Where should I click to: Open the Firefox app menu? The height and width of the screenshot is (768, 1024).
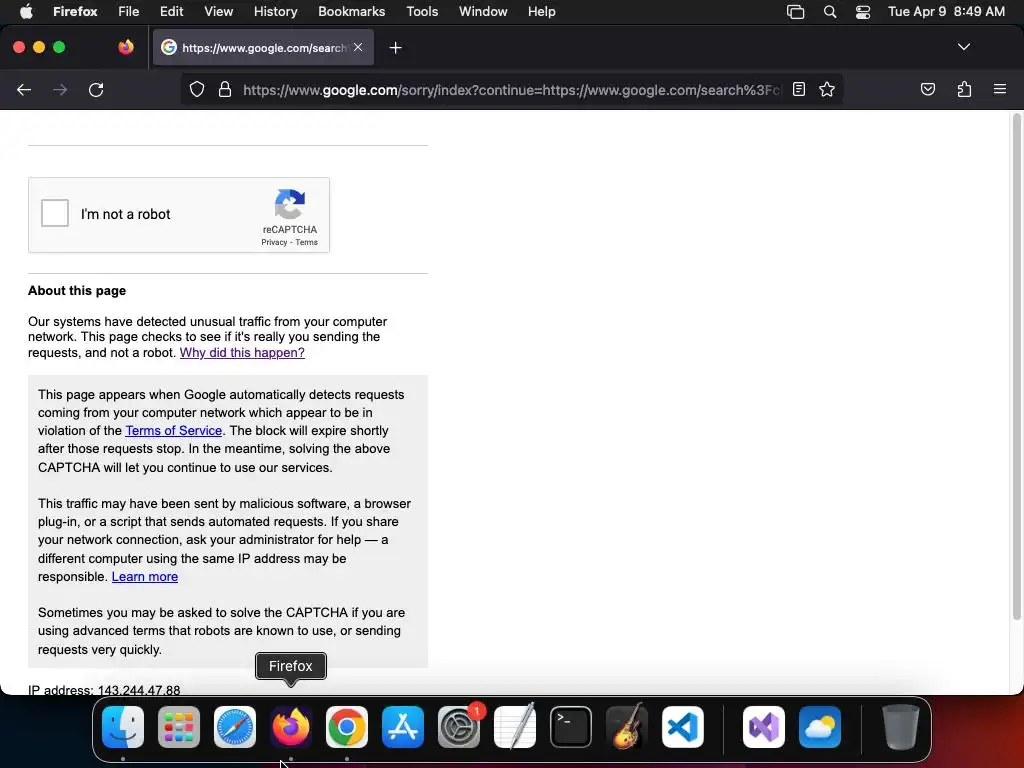[x=75, y=11]
